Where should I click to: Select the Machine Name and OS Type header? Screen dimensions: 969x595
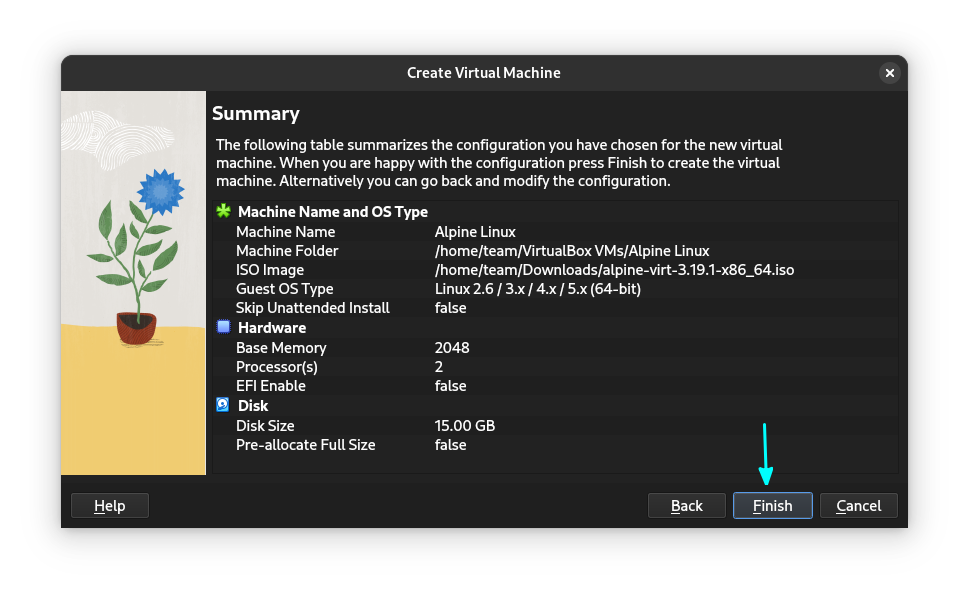(x=332, y=212)
